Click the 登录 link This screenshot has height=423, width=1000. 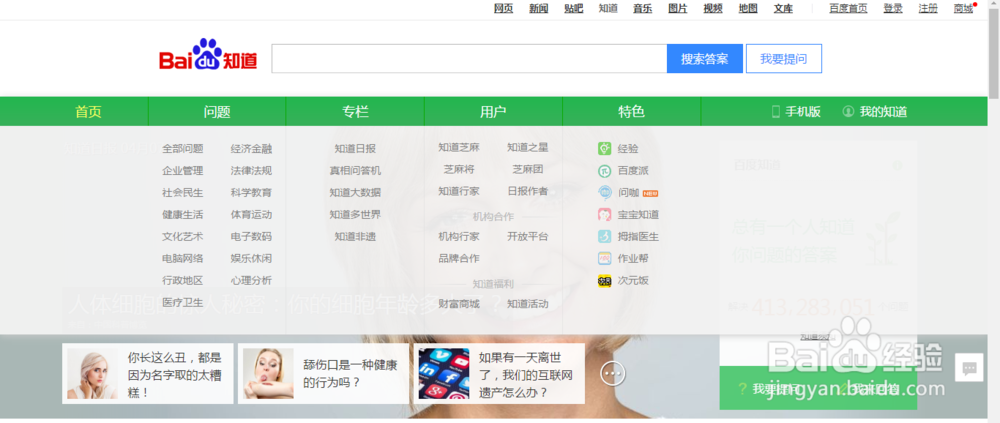pos(893,8)
